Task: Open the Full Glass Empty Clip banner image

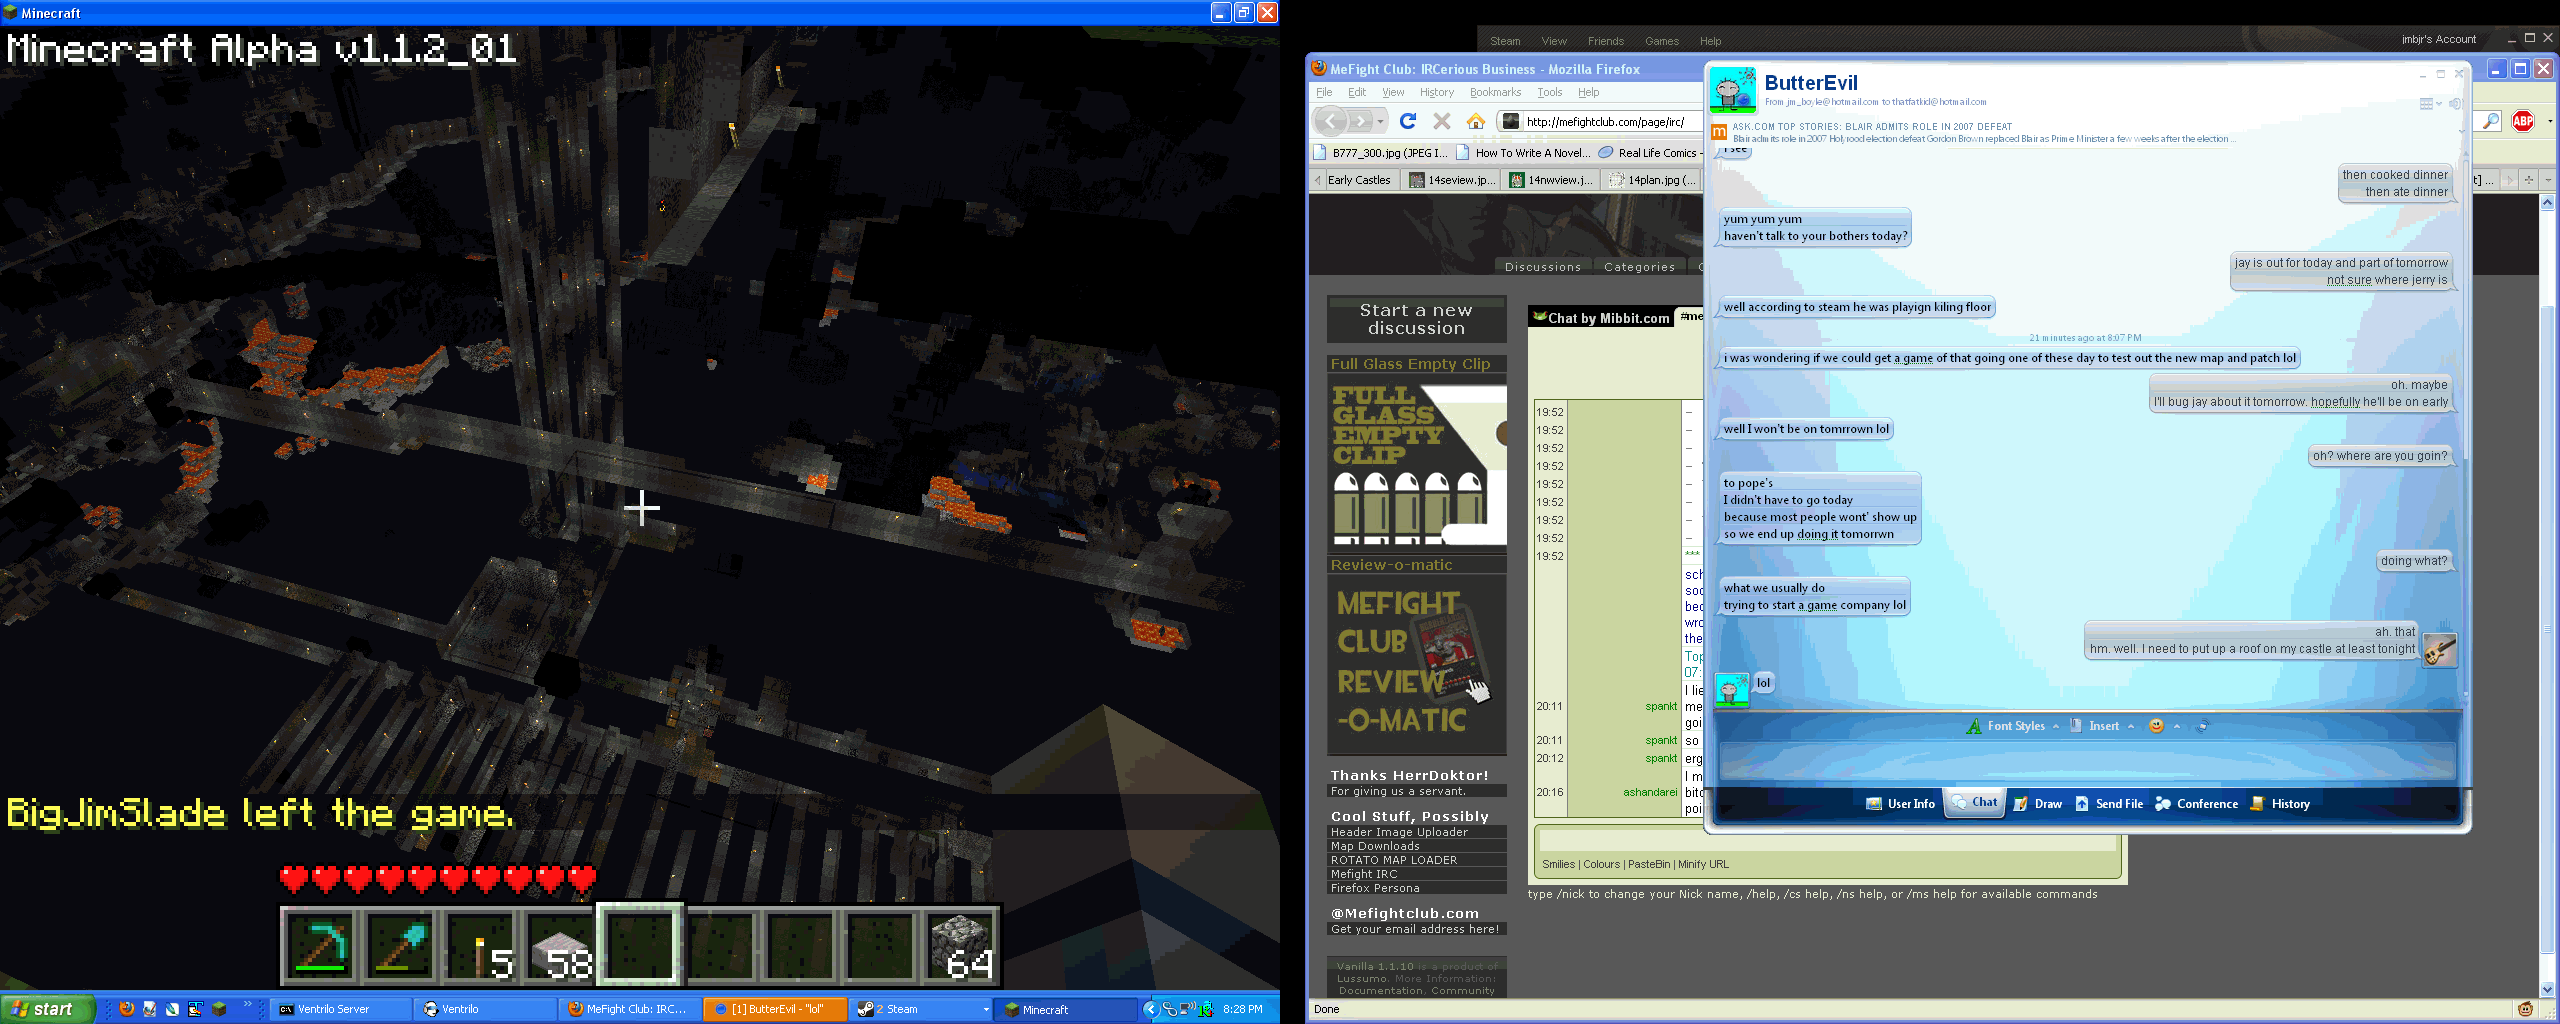Action: pyautogui.click(x=1417, y=464)
